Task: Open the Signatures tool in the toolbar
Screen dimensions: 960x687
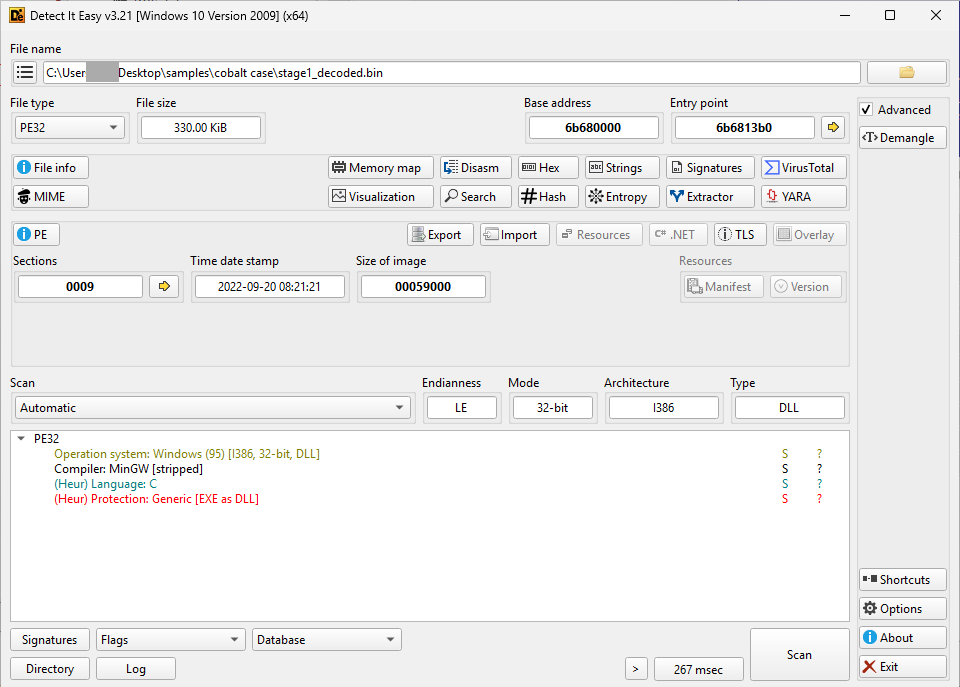Action: [x=710, y=168]
